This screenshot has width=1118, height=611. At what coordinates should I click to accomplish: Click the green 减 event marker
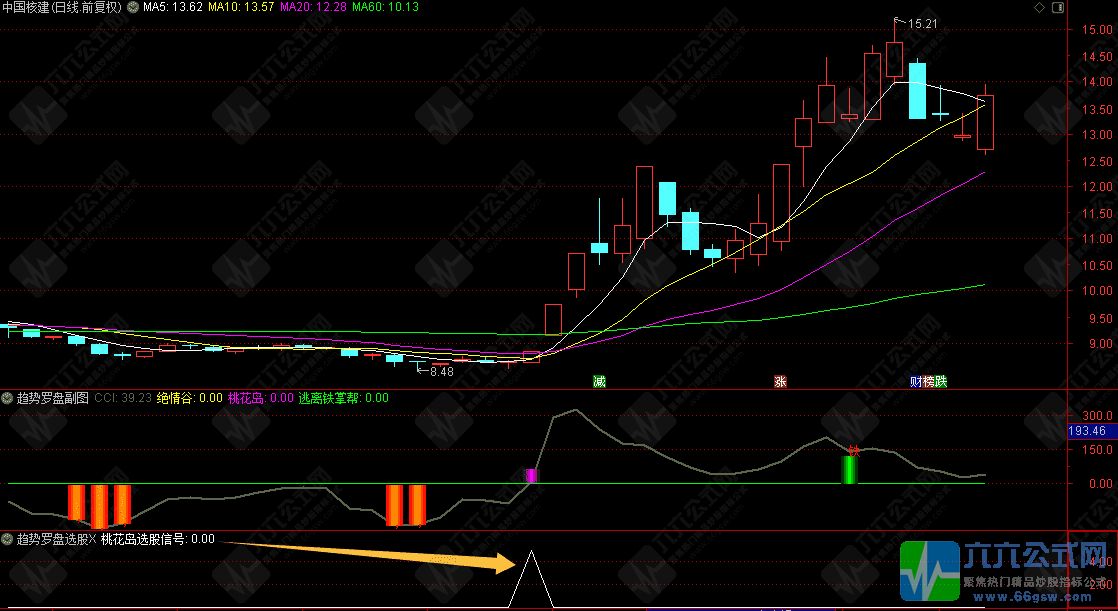point(599,381)
